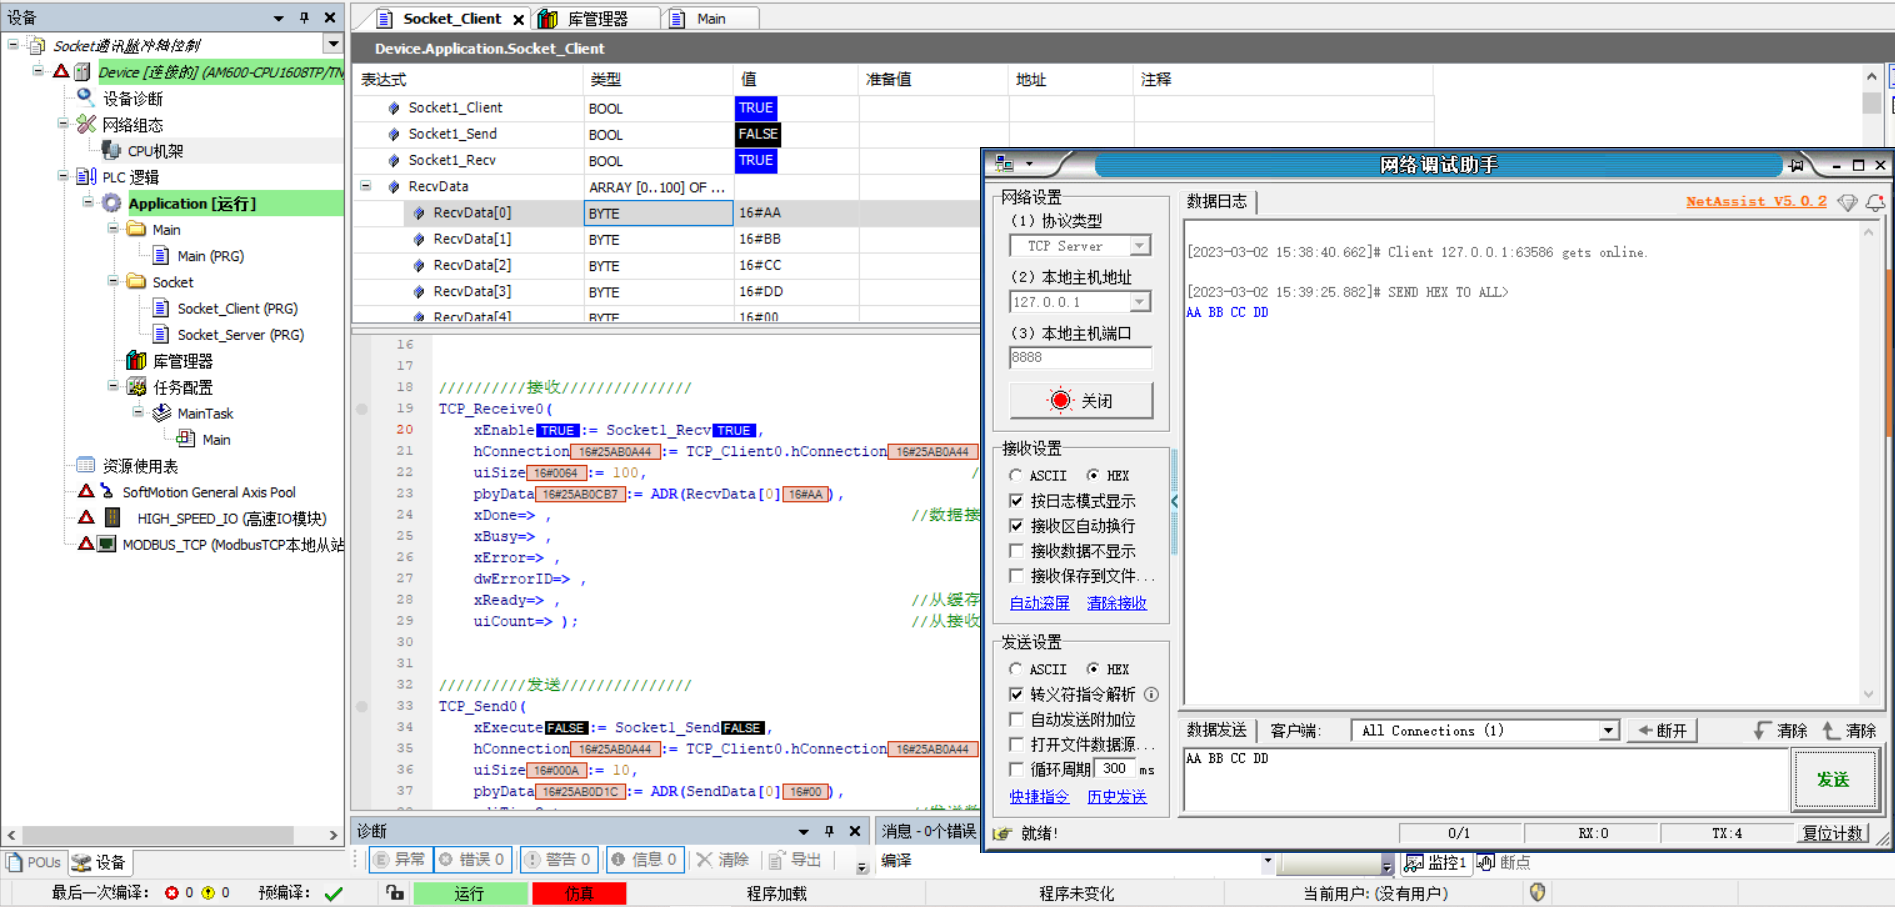1895x907 pixels.
Task: Enable 接收数据不显示 checkbox
Action: click(x=1016, y=550)
